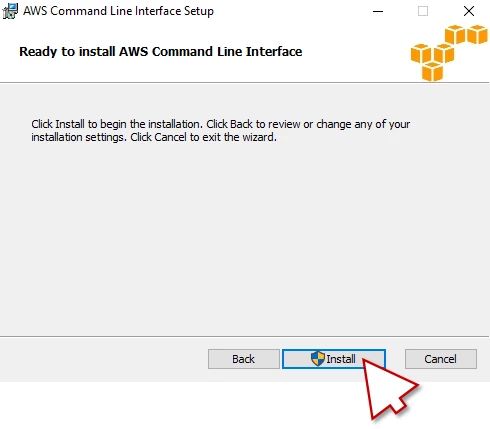Minimize the AWS CLI Setup window
Viewport: 490px width, 429px height.
click(378, 11)
